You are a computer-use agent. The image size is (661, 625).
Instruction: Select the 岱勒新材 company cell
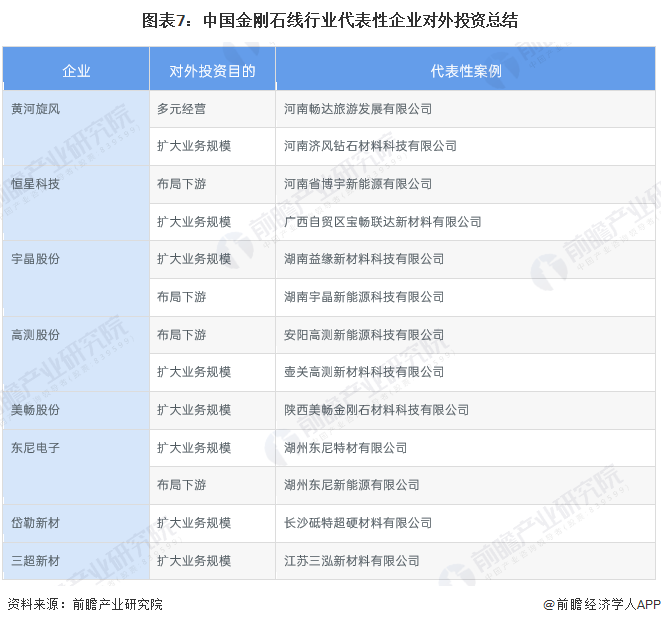pos(35,523)
